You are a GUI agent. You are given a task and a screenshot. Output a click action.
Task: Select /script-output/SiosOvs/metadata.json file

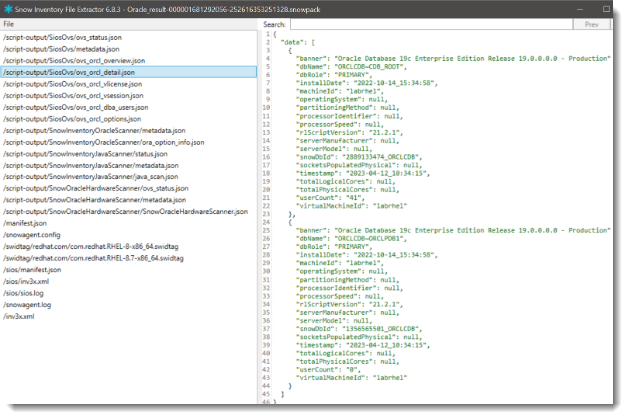tap(61, 49)
